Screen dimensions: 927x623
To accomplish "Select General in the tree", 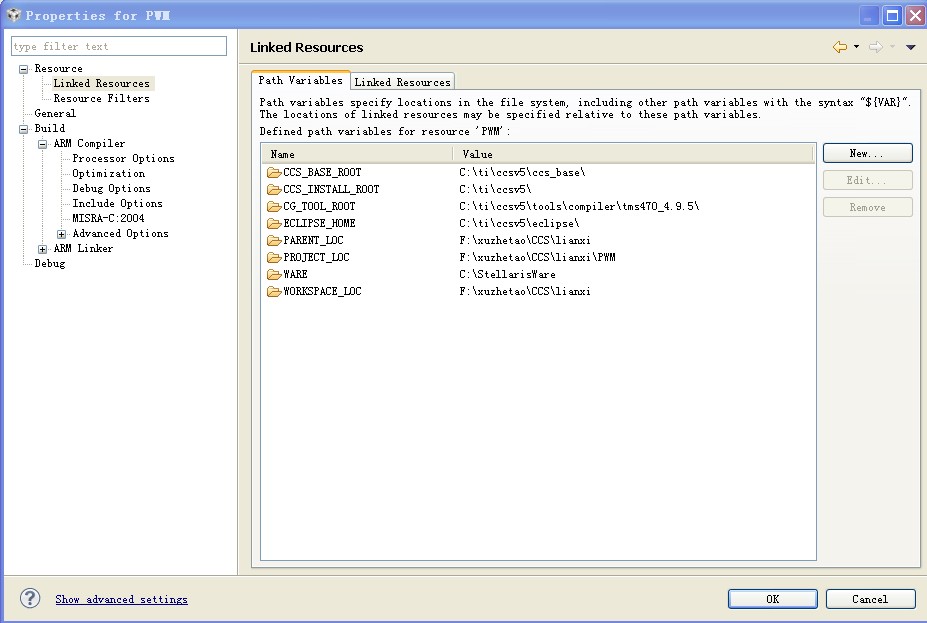I will (55, 113).
